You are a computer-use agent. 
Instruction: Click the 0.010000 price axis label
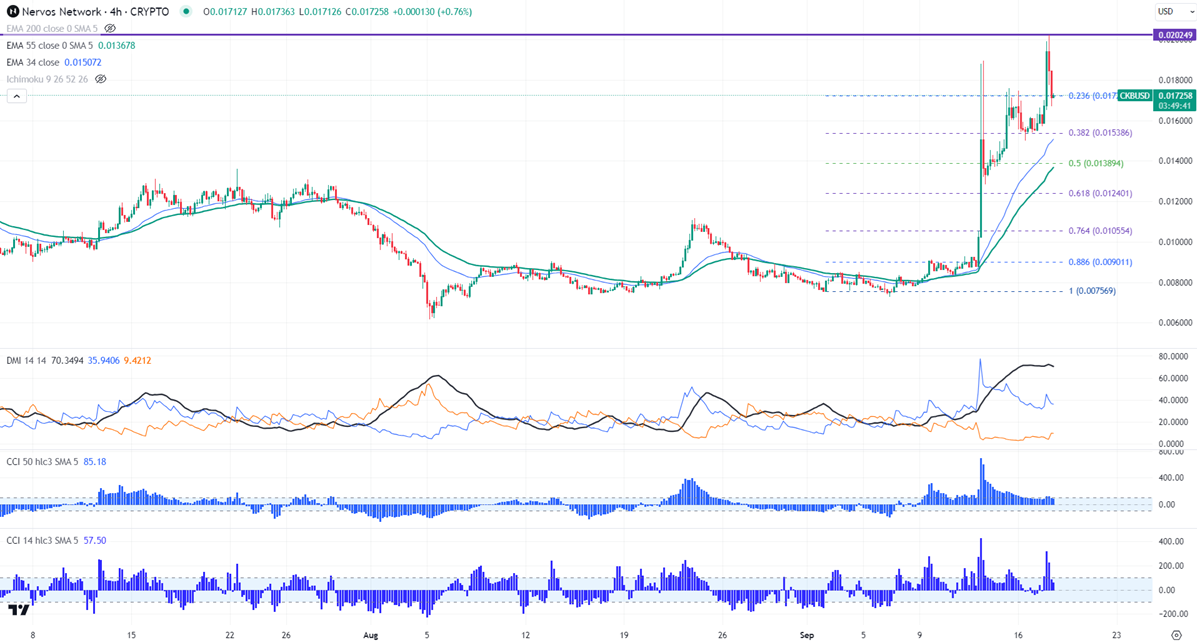[x=1175, y=242]
